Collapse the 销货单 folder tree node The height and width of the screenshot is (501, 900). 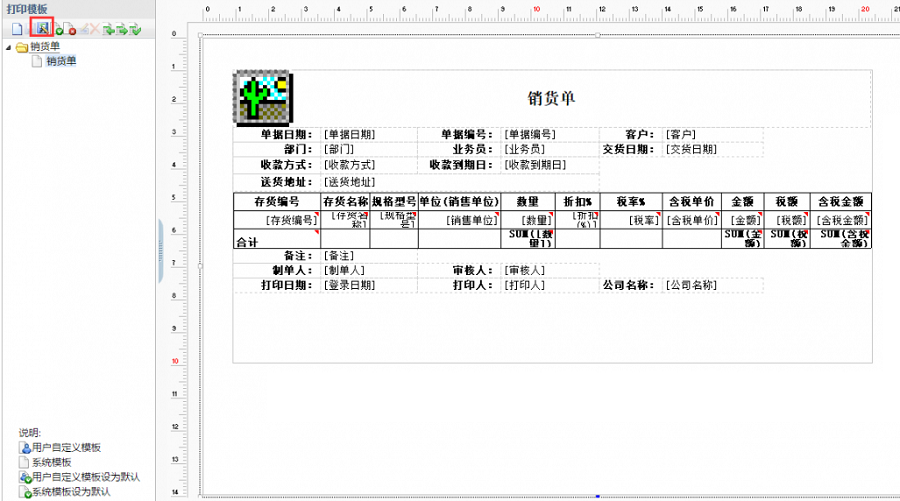click(x=9, y=48)
